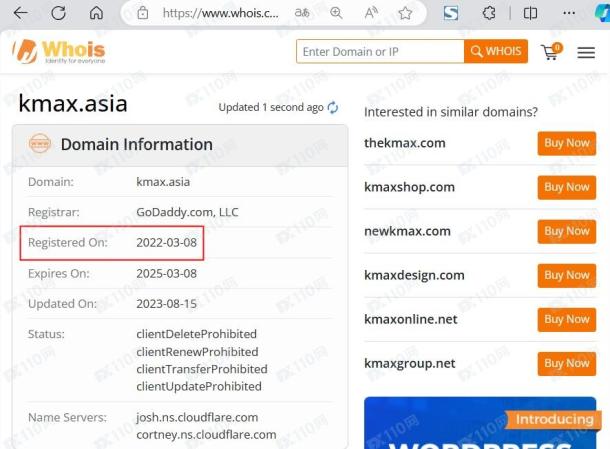Viewport: 610px width, 449px height.
Task: Click the translate page icon in address bar
Action: pos(302,13)
